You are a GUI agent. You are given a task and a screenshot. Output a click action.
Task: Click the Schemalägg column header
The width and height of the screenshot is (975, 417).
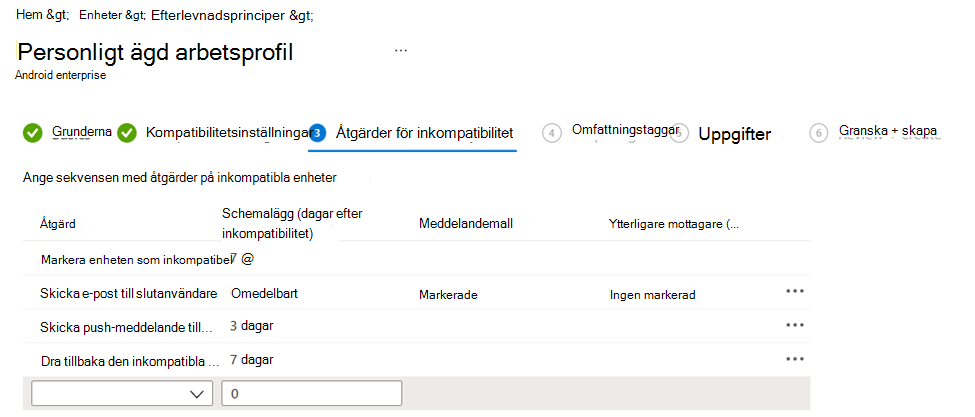(x=292, y=224)
